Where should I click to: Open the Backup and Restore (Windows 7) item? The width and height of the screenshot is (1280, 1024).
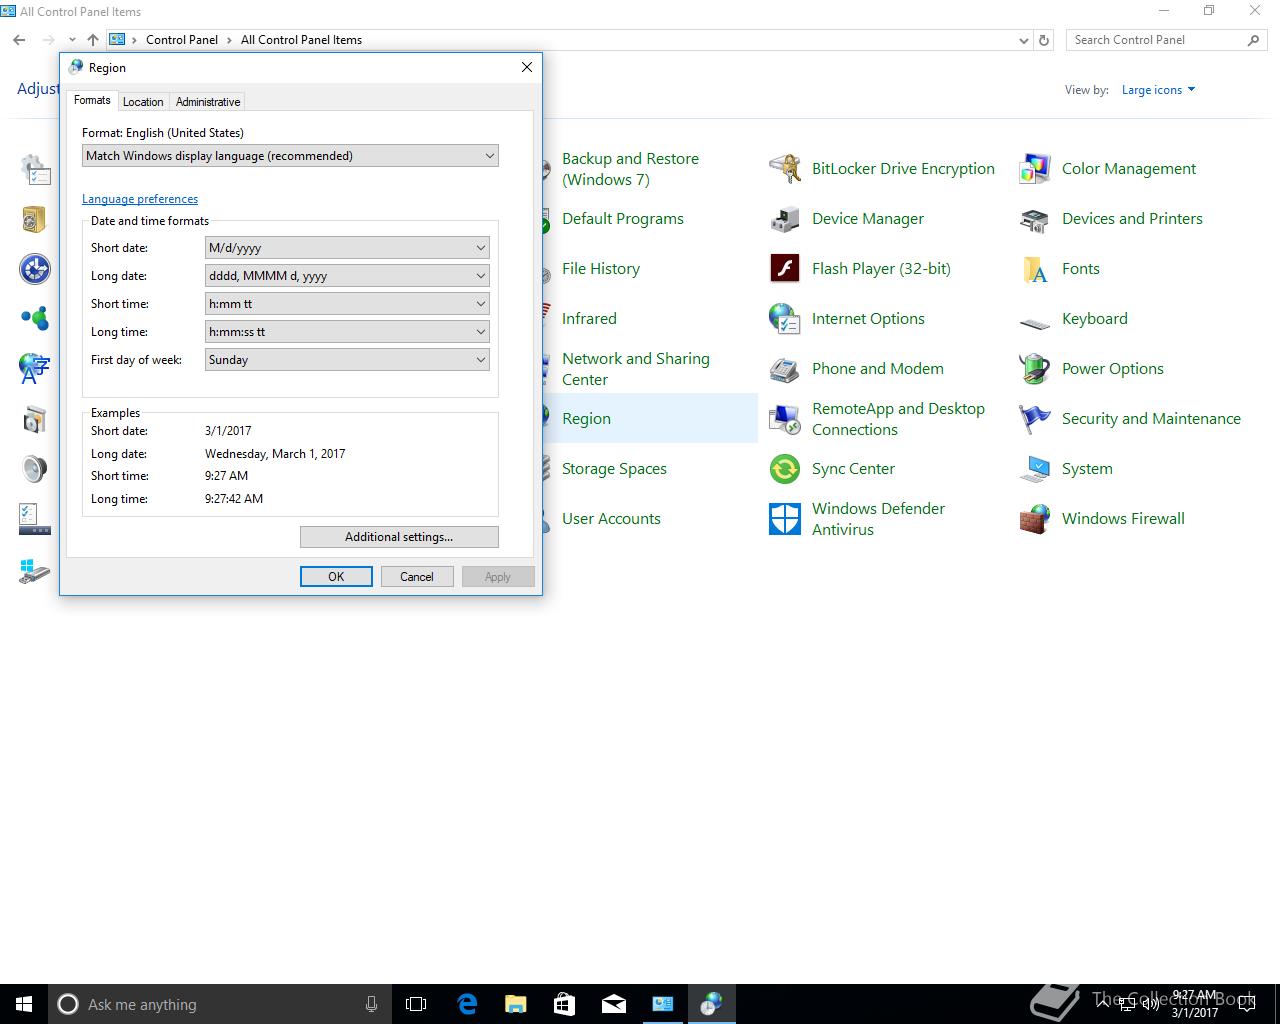pos(630,169)
